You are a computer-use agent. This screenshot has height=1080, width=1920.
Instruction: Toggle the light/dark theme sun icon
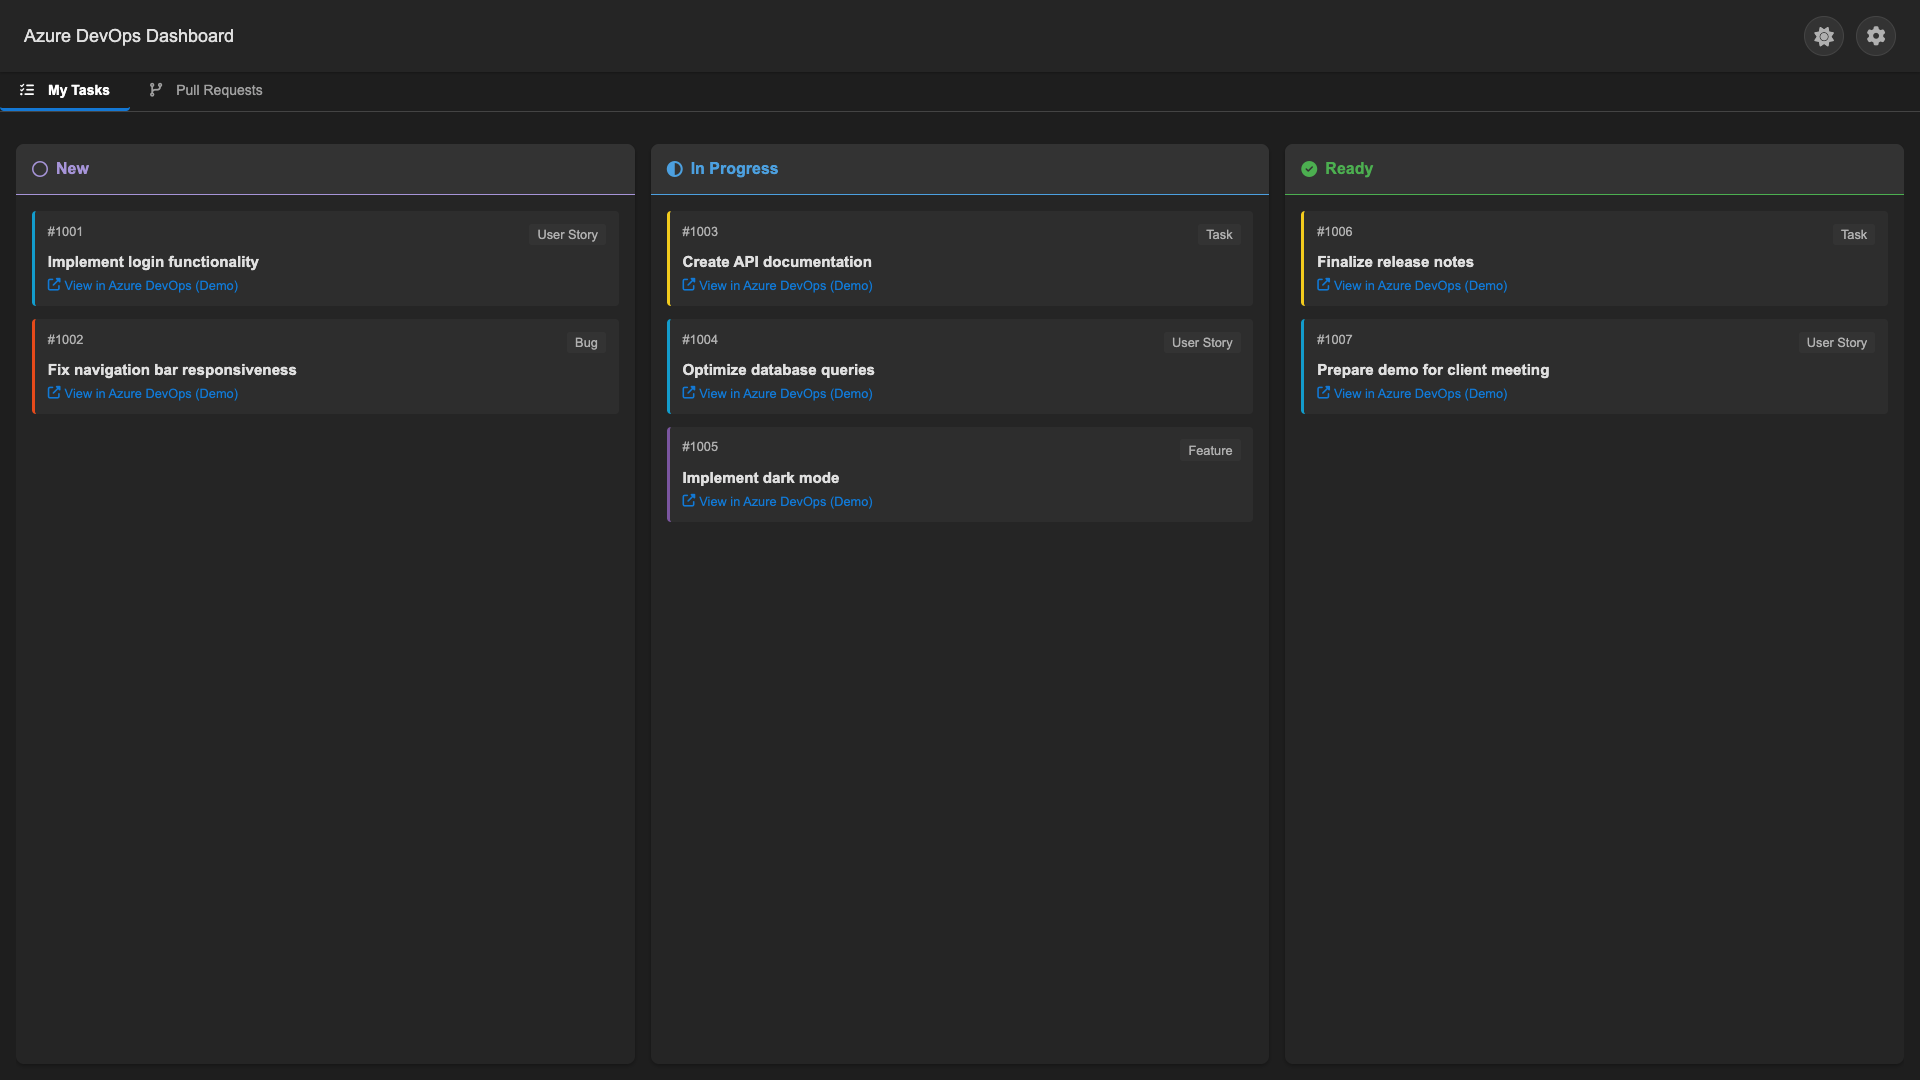(1823, 36)
